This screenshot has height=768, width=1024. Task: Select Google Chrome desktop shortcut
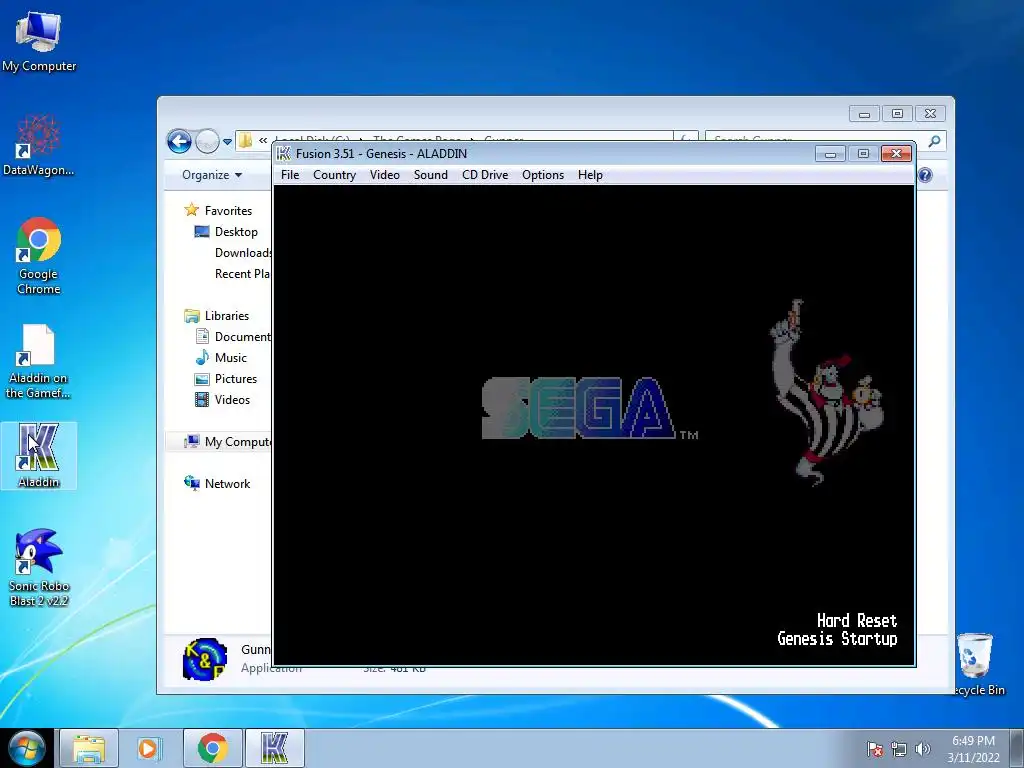39,256
